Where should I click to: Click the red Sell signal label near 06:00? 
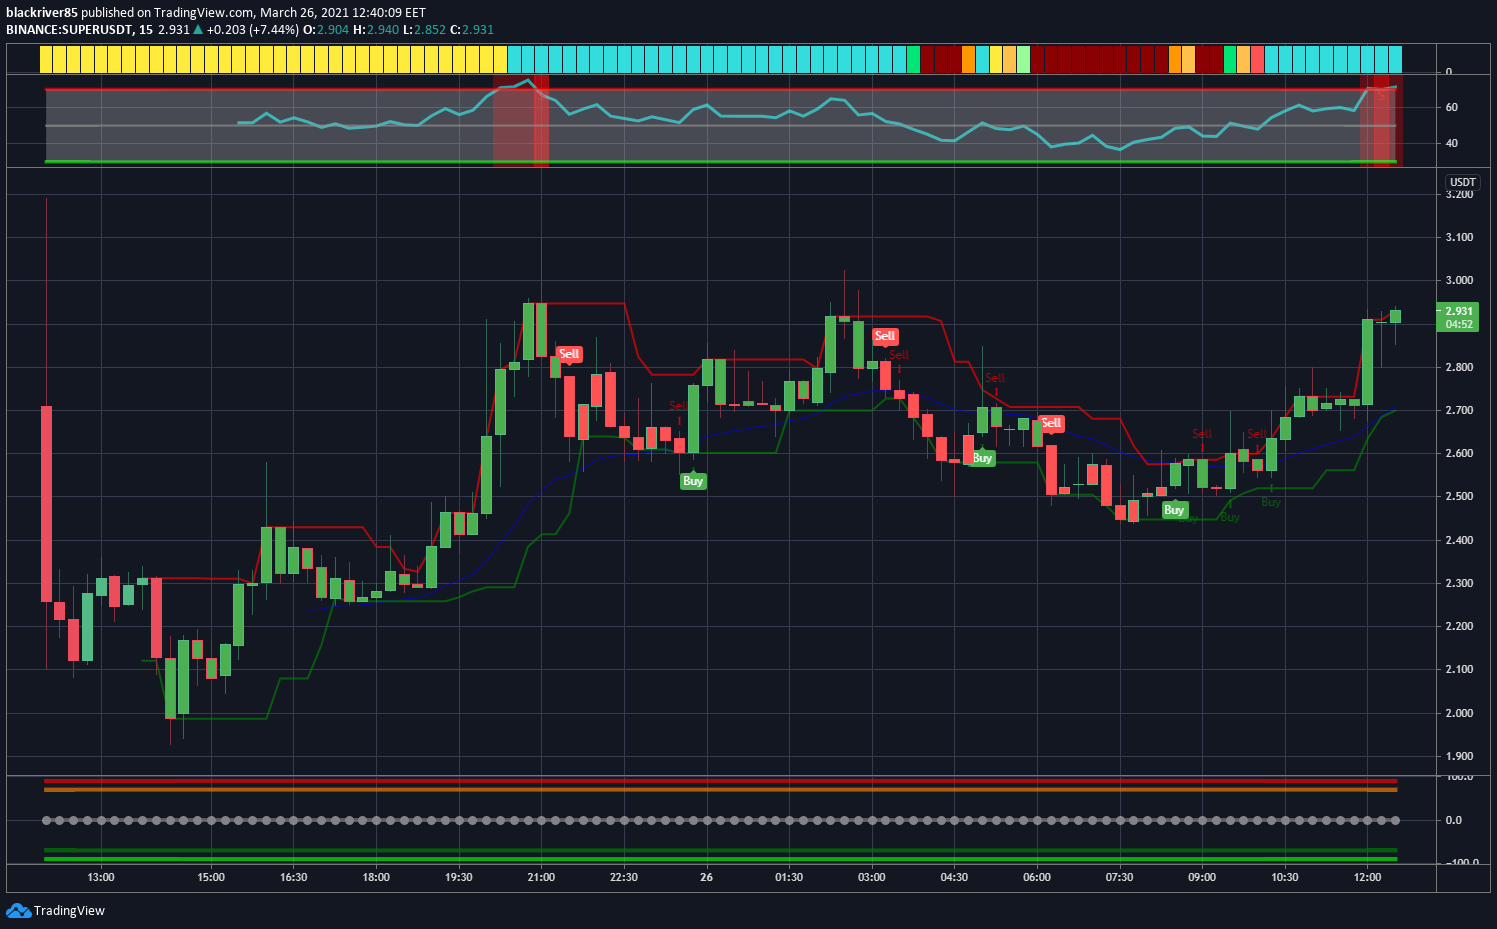coord(1051,423)
